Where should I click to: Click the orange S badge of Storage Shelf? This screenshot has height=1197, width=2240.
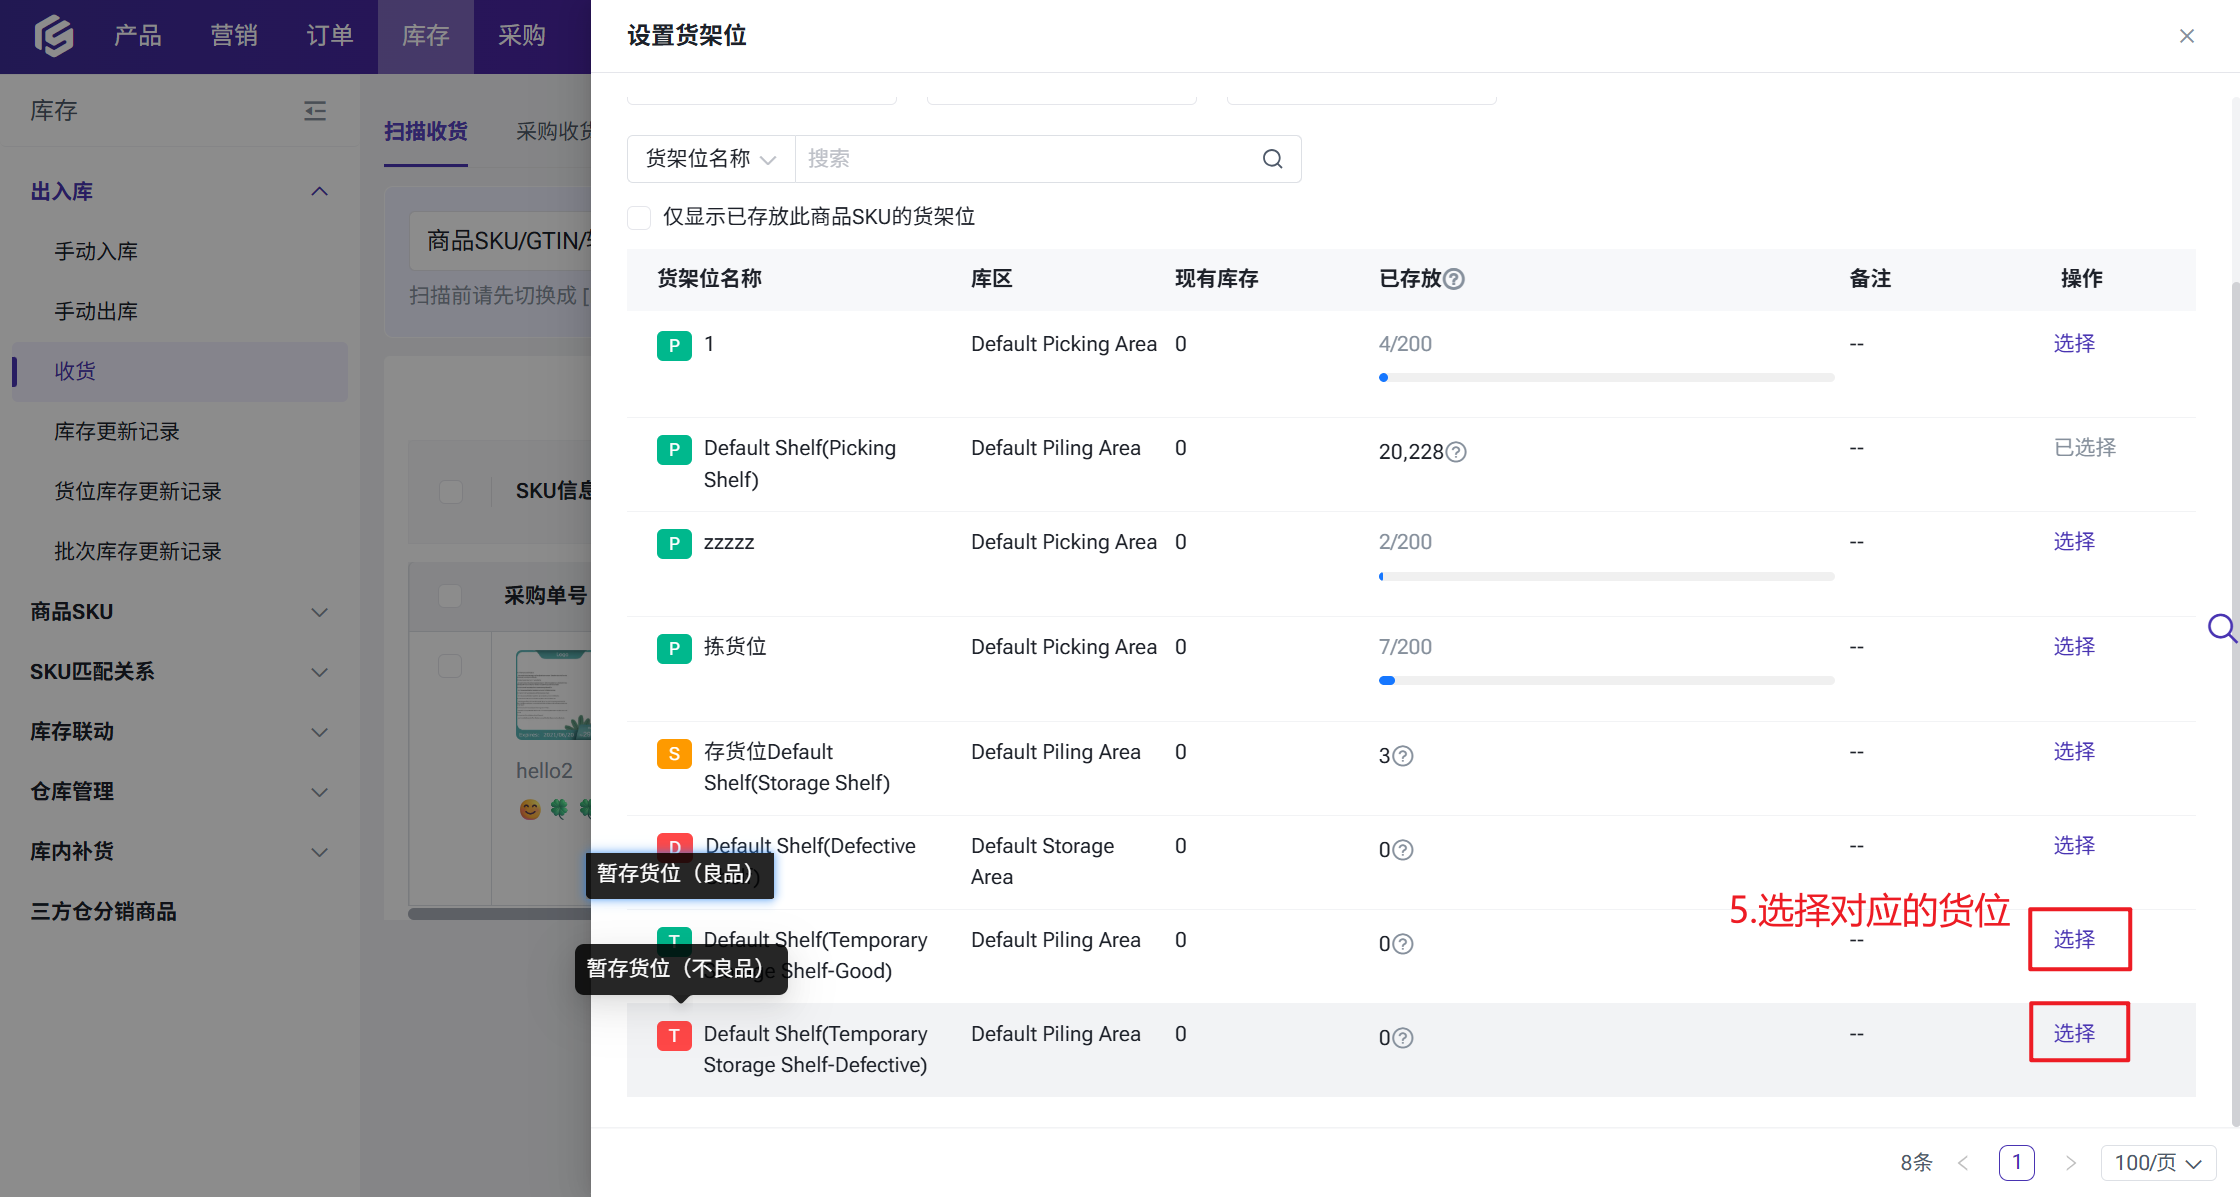pos(674,753)
